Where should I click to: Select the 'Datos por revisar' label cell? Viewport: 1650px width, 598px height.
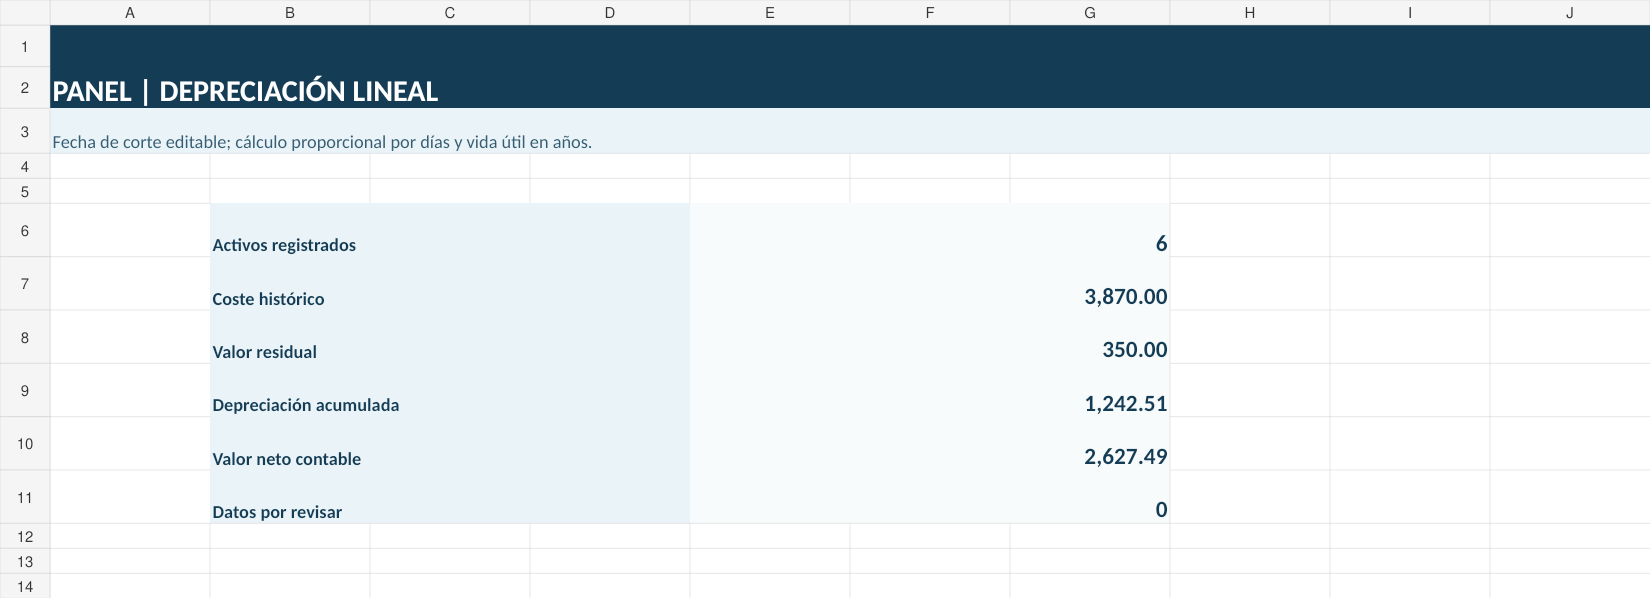click(450, 497)
